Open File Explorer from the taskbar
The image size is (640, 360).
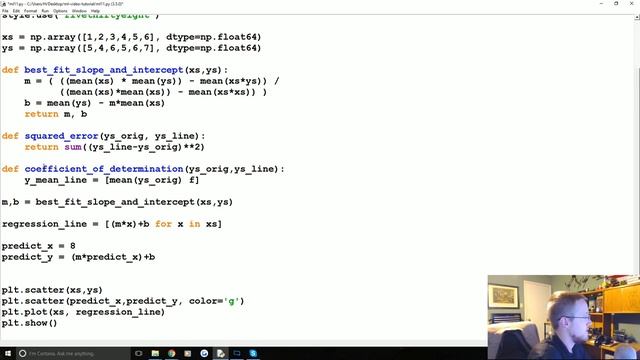pos(155,353)
